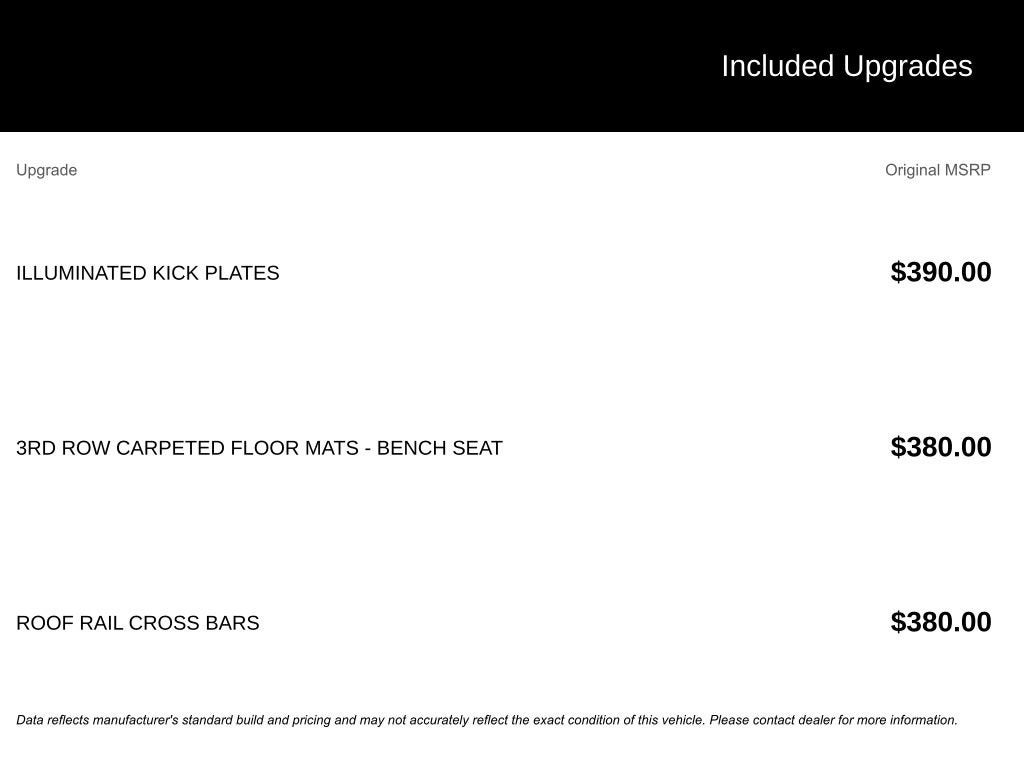Click the $390.00 price
The height and width of the screenshot is (768, 1024).
pyautogui.click(x=940, y=272)
